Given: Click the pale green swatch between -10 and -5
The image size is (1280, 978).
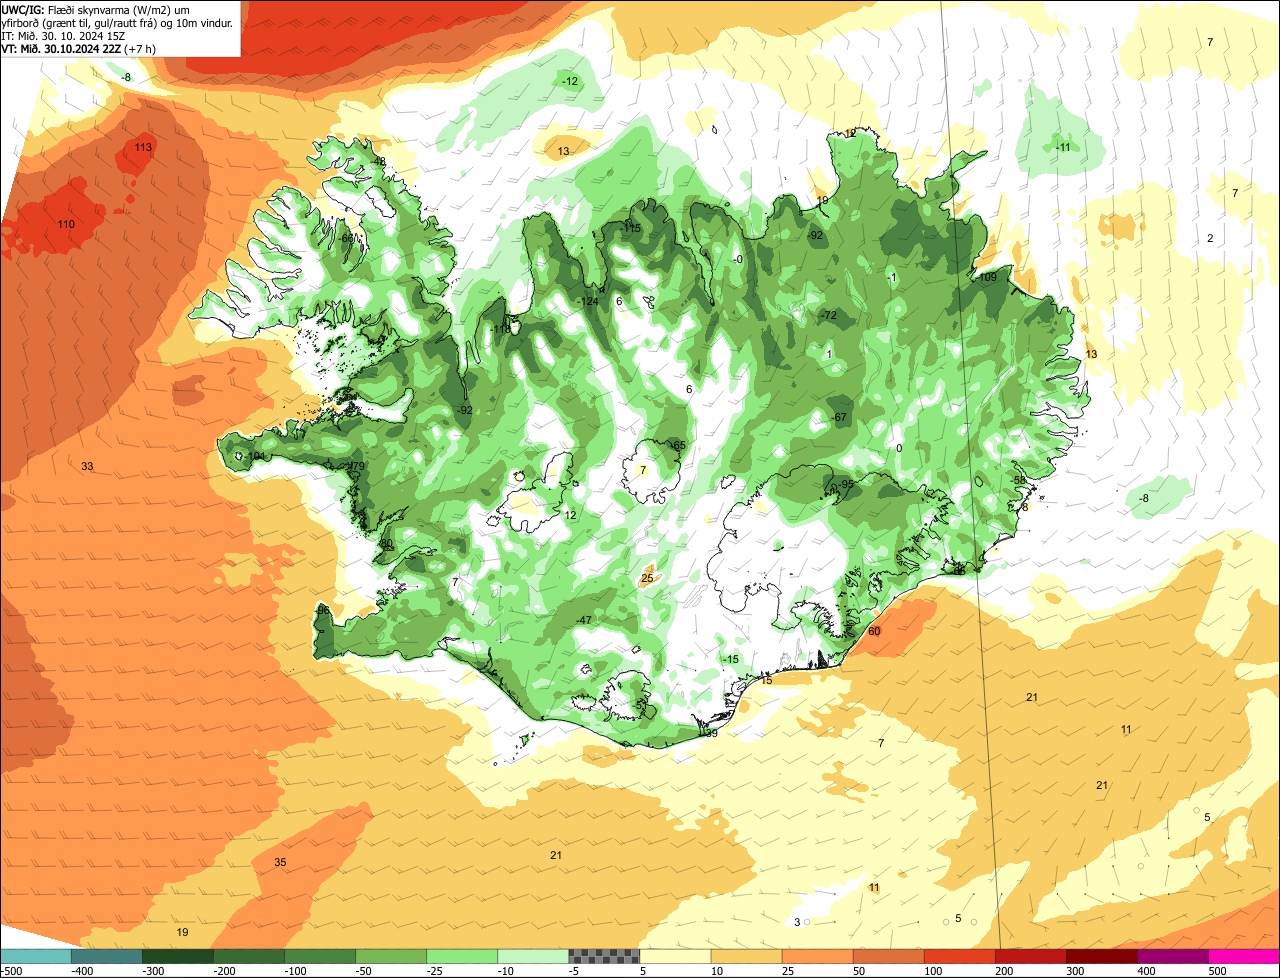Looking at the screenshot, I should pyautogui.click(x=533, y=956).
